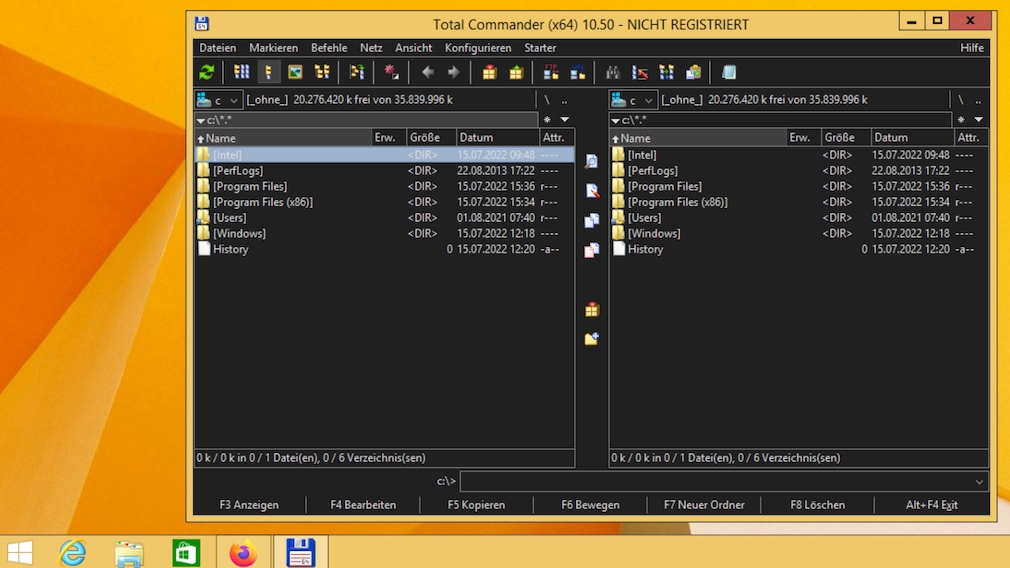Open left panel favorites asterisk button

(x=547, y=119)
